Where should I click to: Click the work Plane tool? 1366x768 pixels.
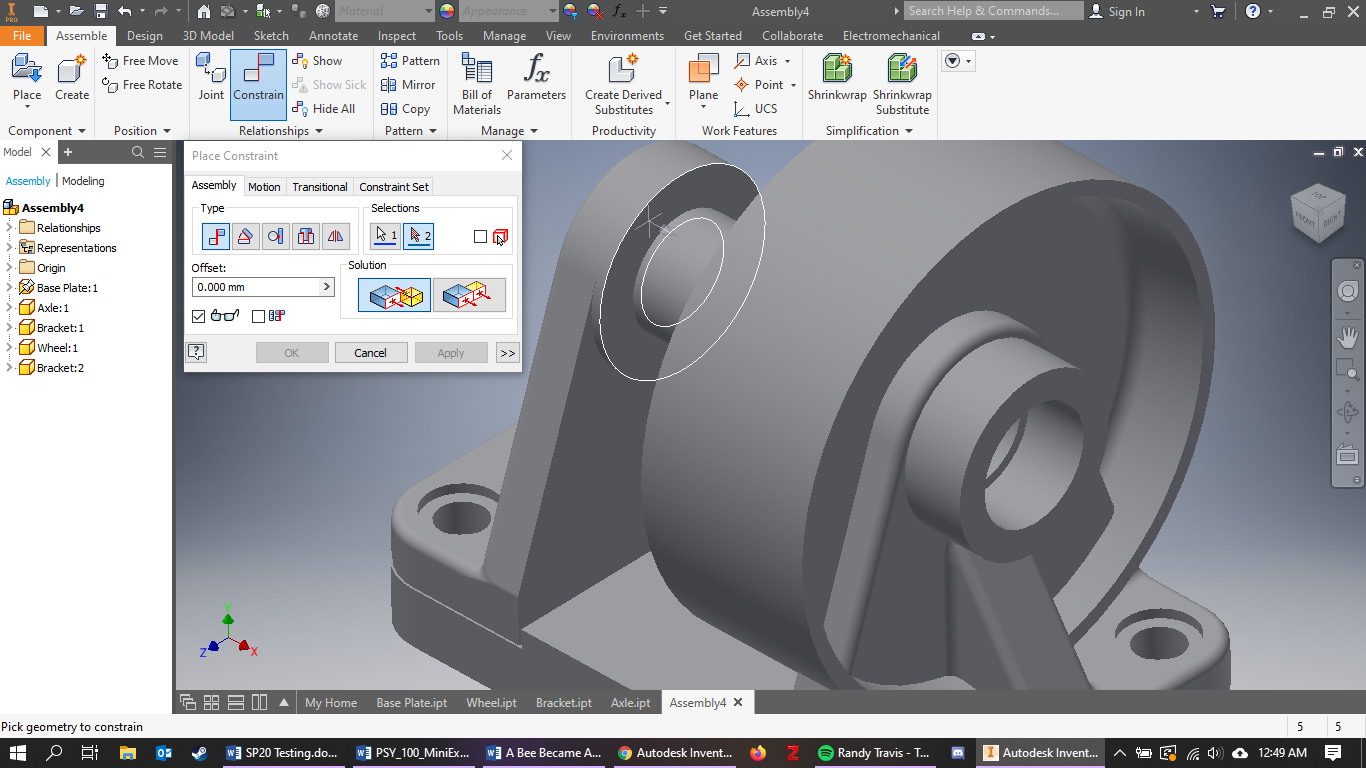(703, 82)
